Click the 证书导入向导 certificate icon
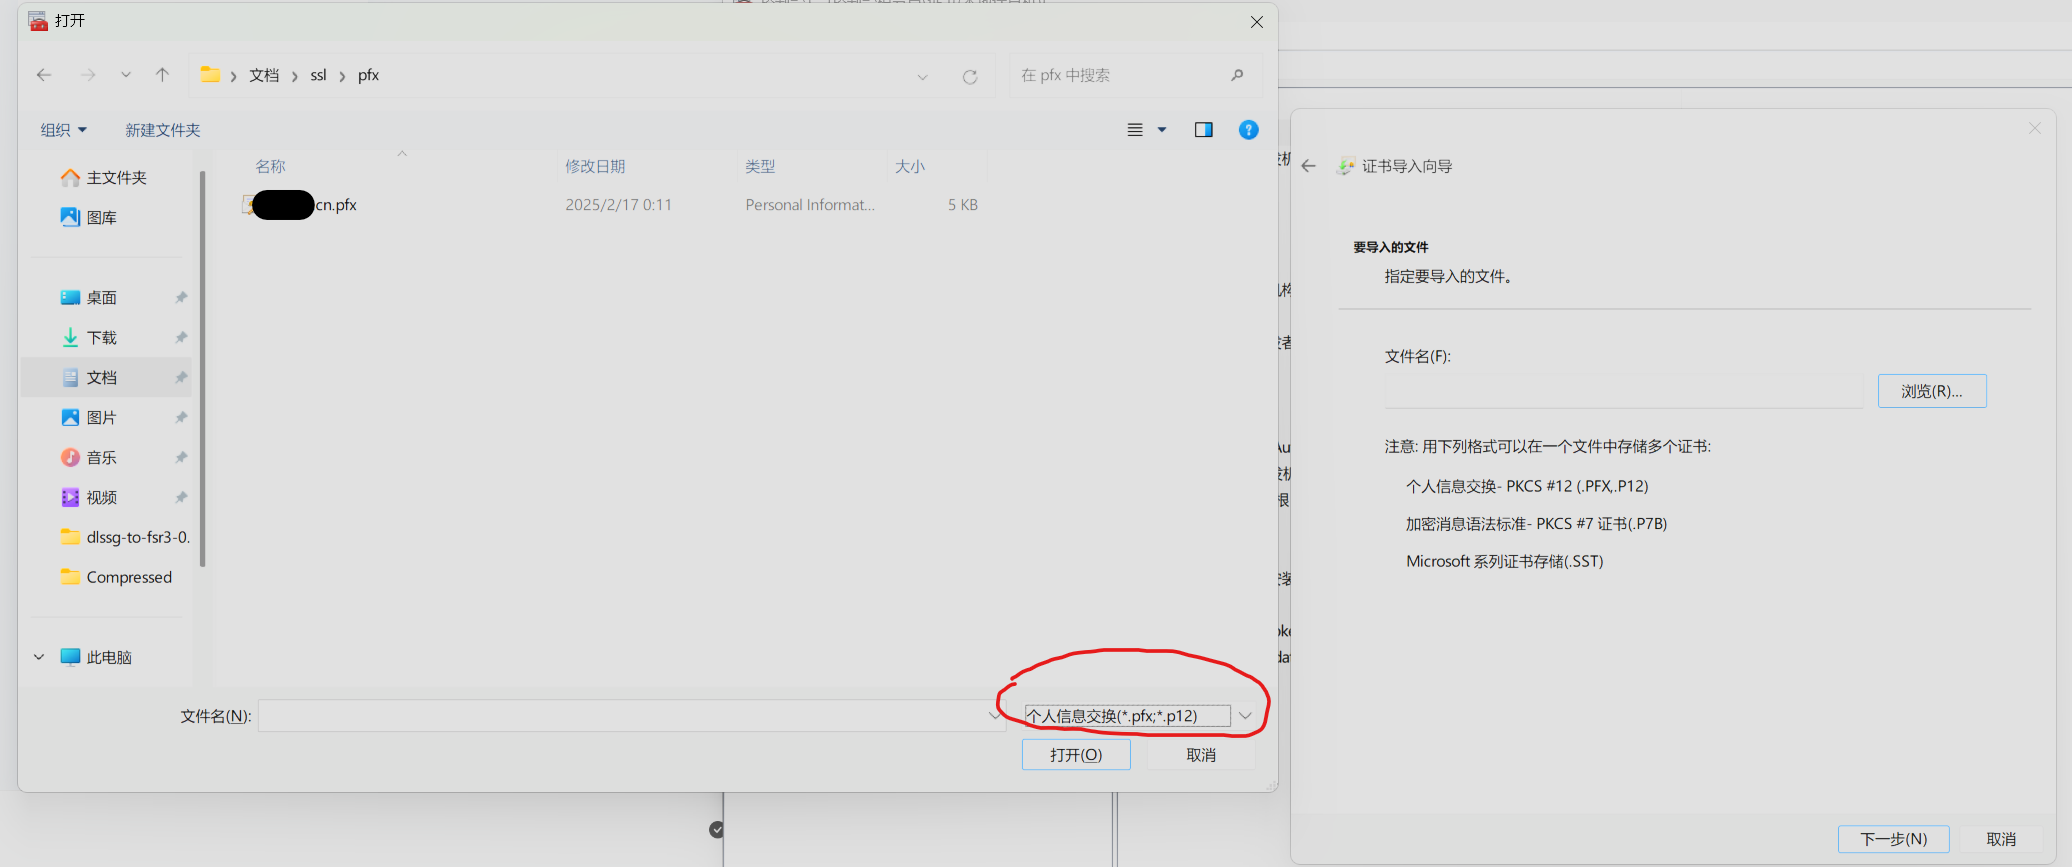This screenshot has height=867, width=2072. (x=1346, y=166)
